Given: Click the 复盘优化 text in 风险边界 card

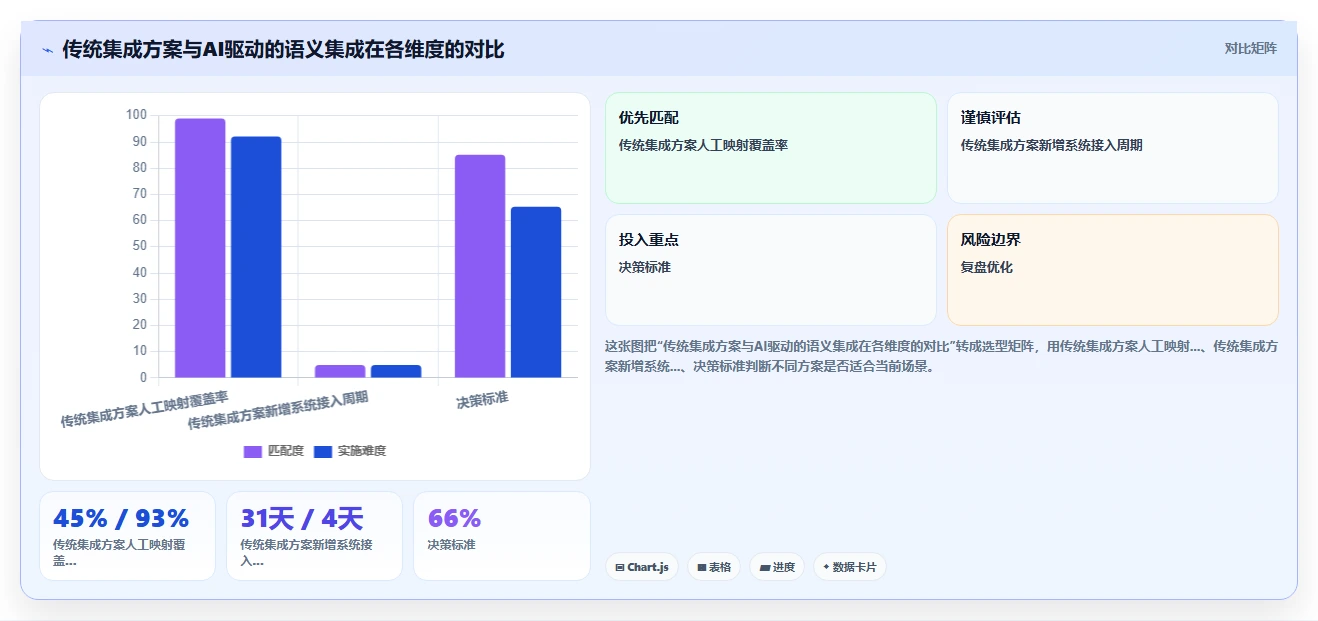Looking at the screenshot, I should pos(987,267).
